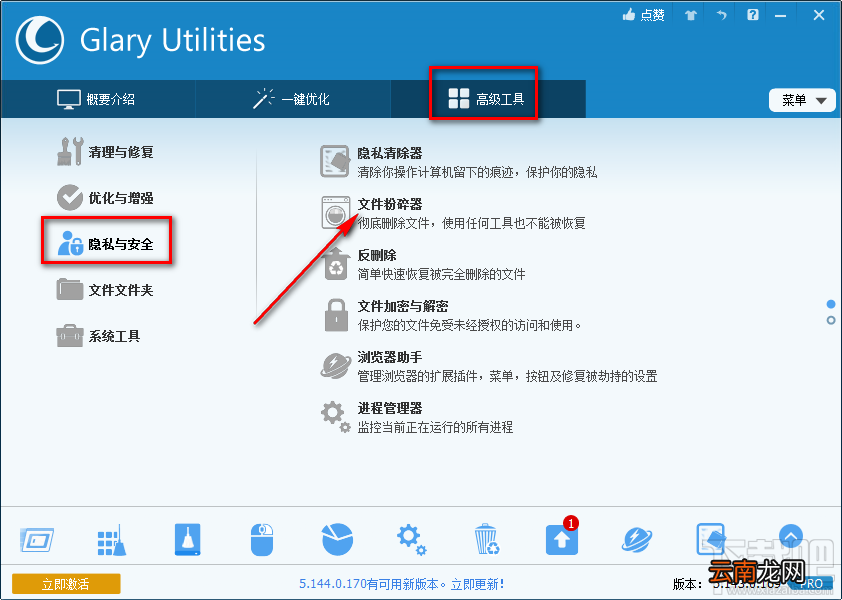This screenshot has height=600, width=842.
Task: Select the 清理与修复 category
Action: pyautogui.click(x=105, y=152)
